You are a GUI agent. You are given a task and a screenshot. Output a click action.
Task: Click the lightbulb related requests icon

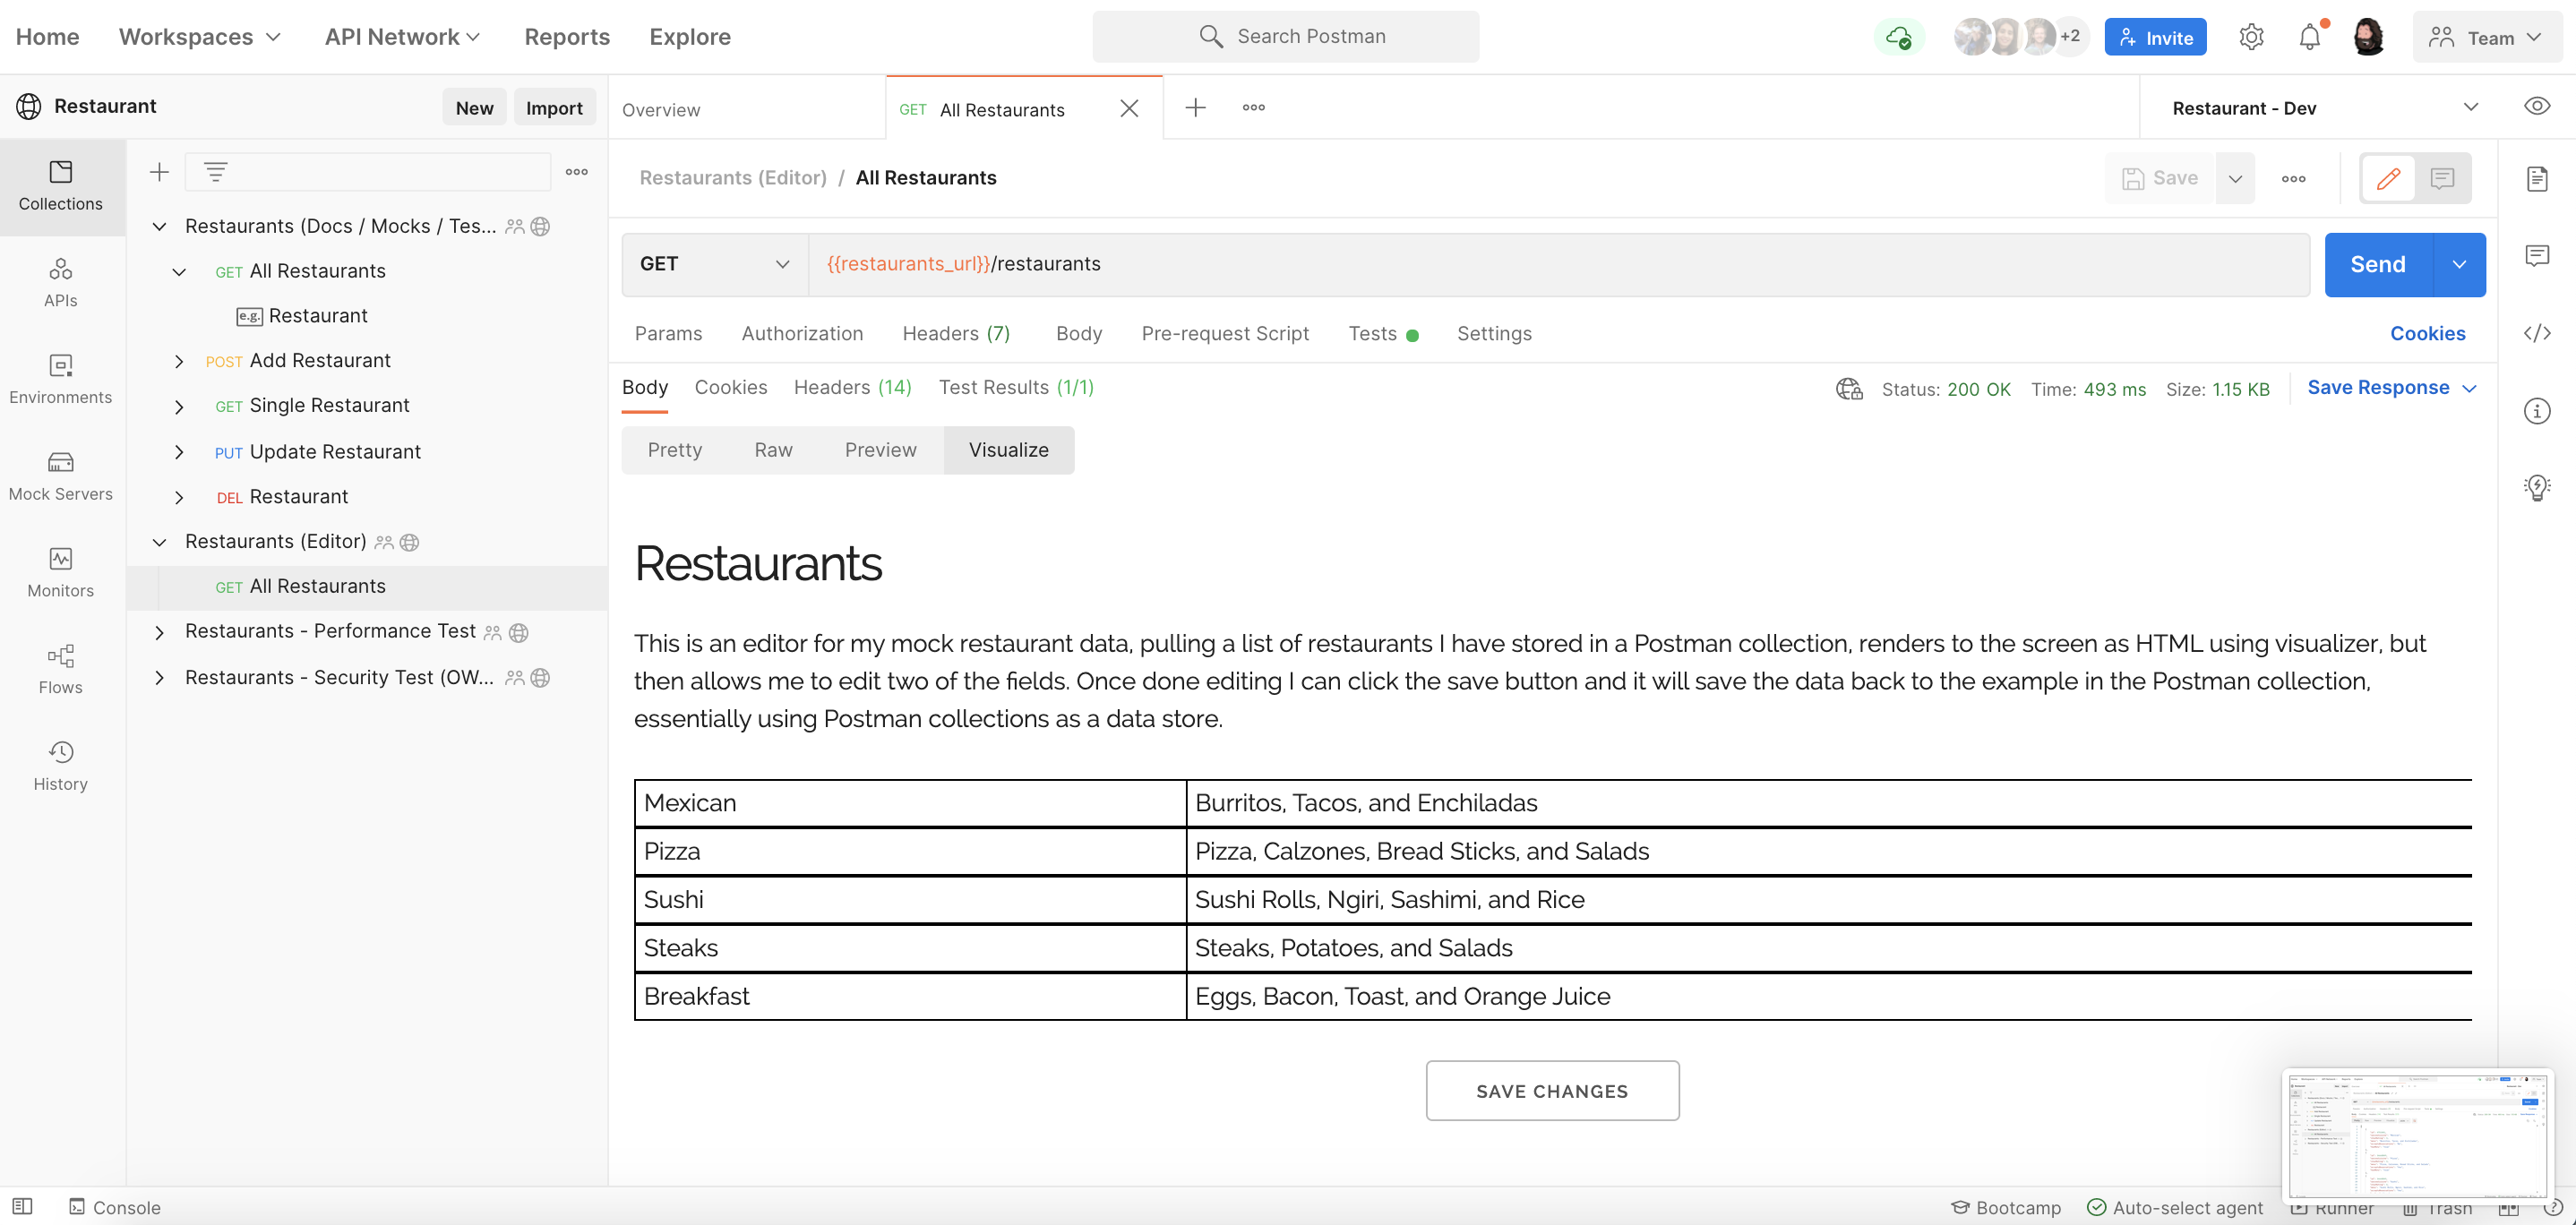click(2536, 487)
